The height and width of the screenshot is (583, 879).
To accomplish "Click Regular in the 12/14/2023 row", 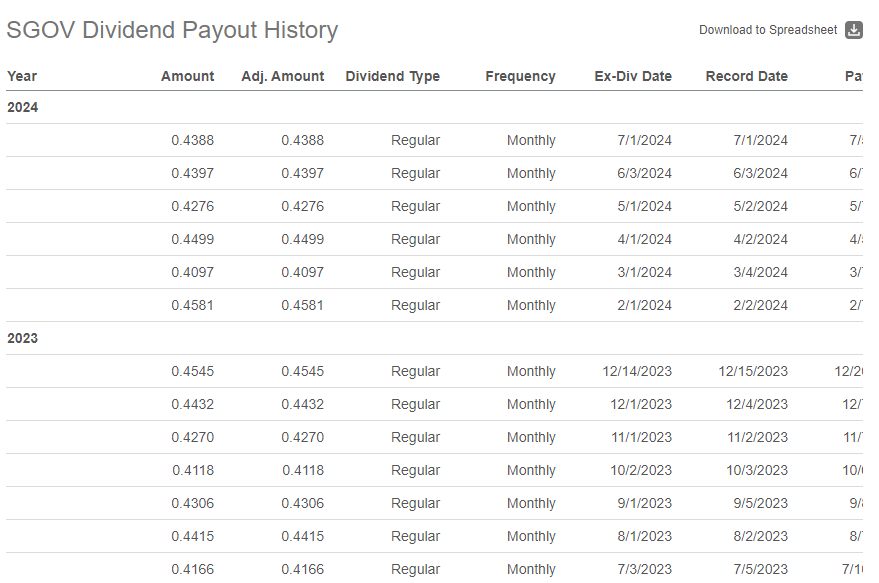I will pos(415,371).
